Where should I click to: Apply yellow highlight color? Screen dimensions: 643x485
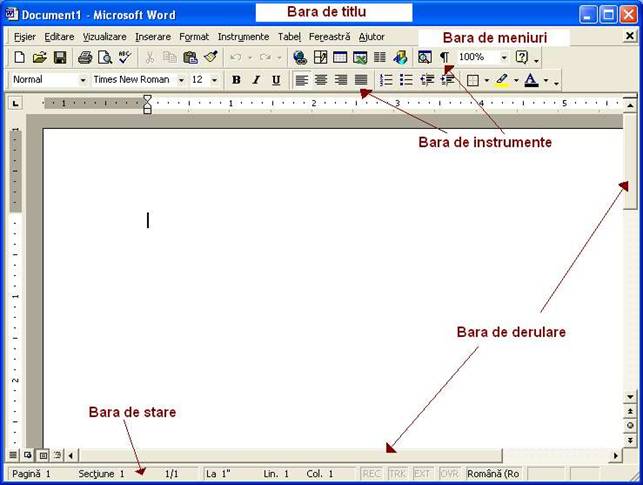click(502, 80)
